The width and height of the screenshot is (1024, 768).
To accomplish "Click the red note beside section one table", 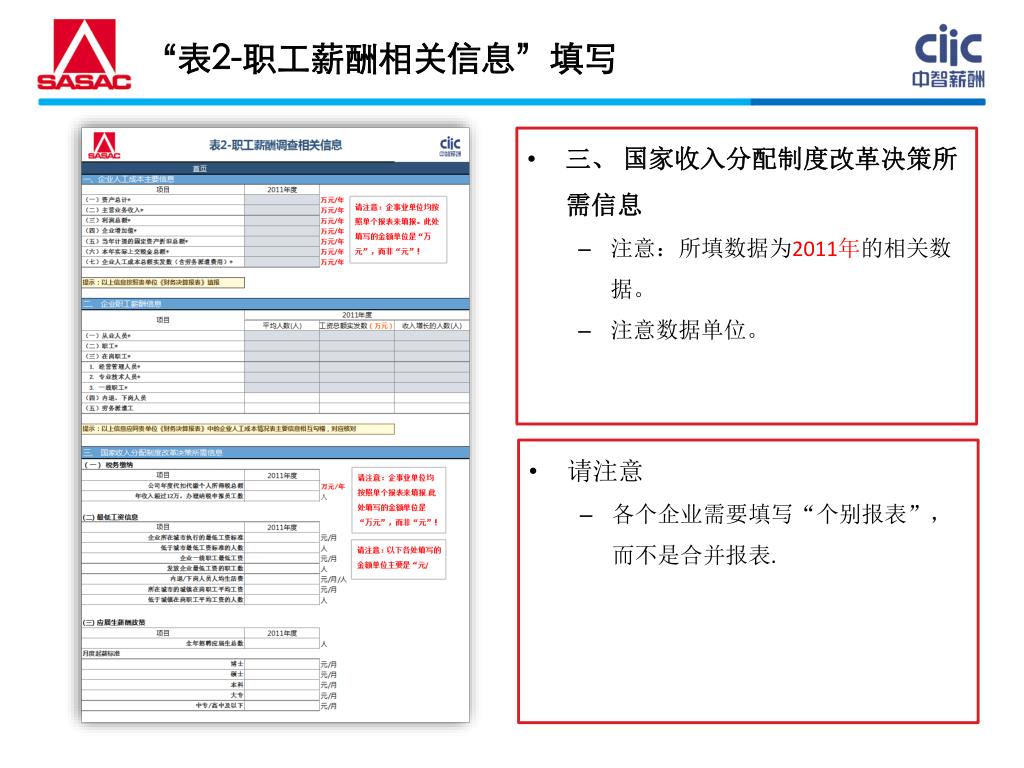I will [x=398, y=229].
